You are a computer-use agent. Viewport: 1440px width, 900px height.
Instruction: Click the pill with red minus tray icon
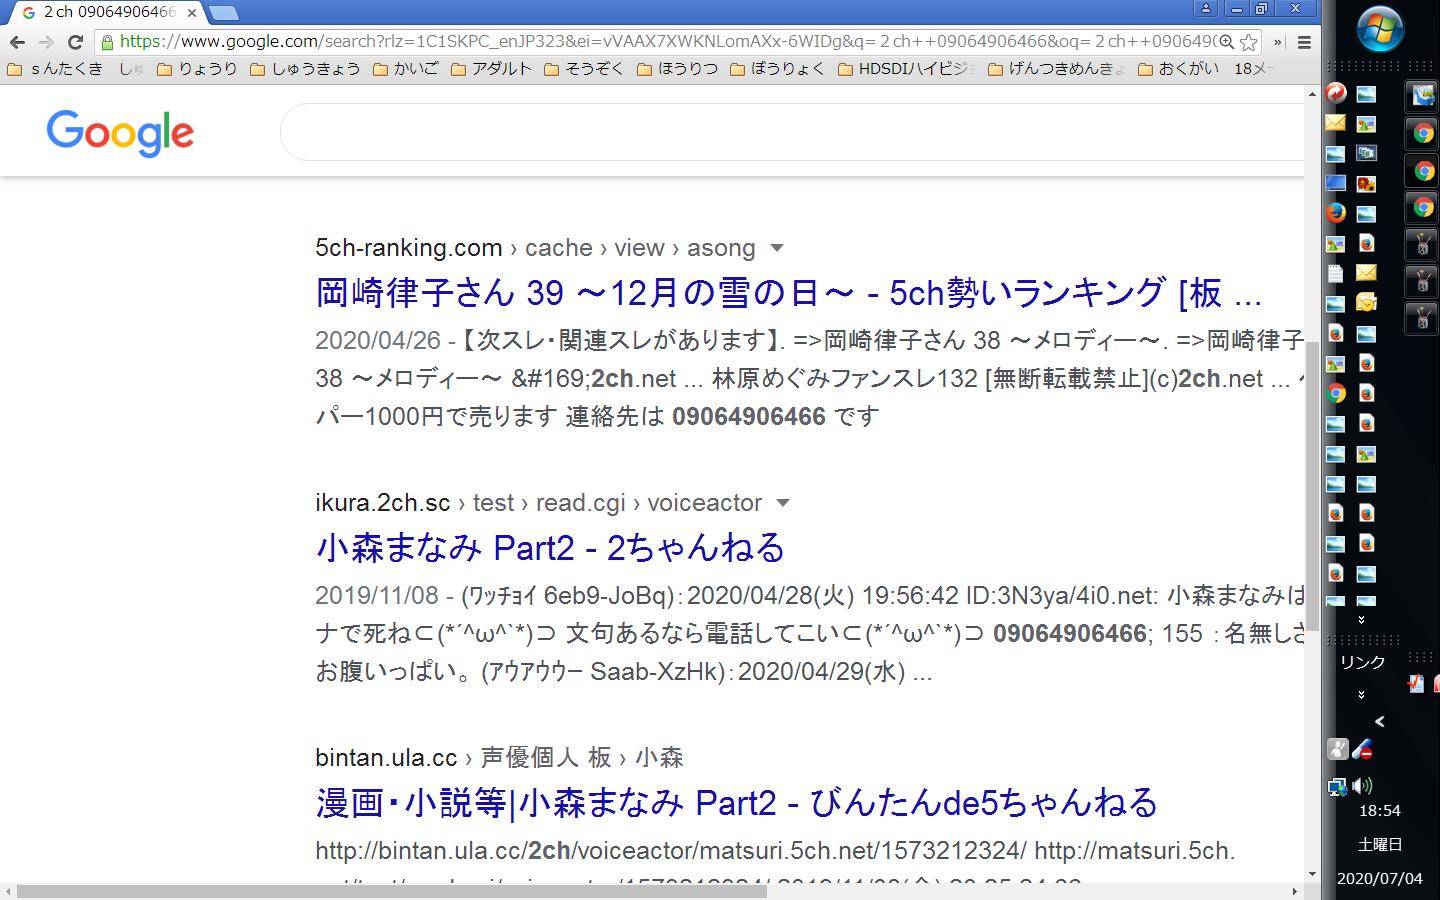1362,749
